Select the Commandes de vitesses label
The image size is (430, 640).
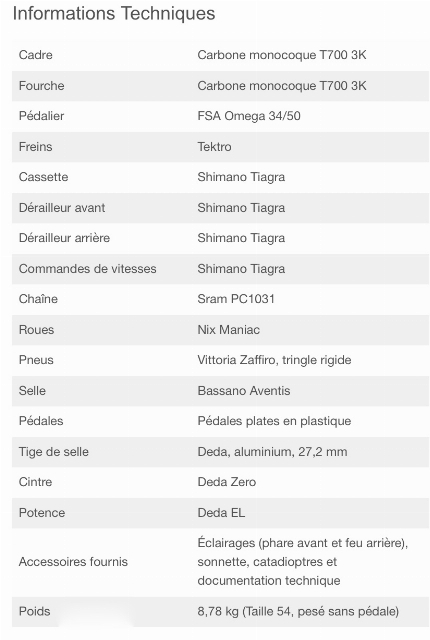[x=88, y=269]
